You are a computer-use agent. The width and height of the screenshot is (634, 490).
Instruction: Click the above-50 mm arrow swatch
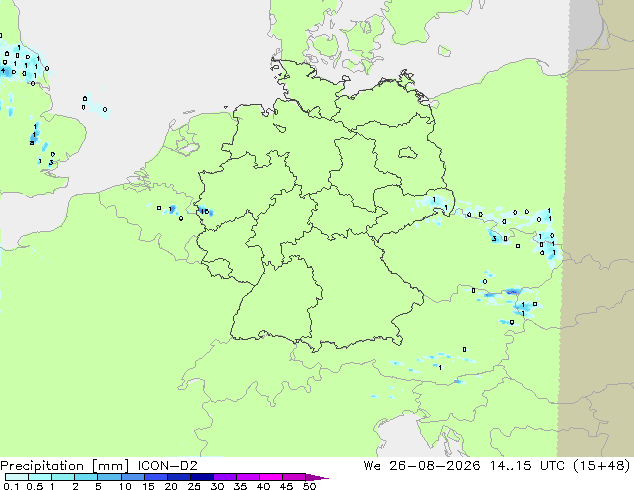[x=317, y=477]
